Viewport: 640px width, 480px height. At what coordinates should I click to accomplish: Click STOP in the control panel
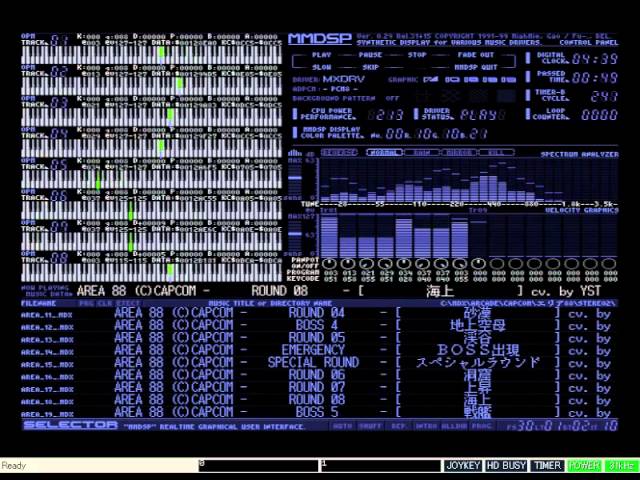(x=417, y=55)
